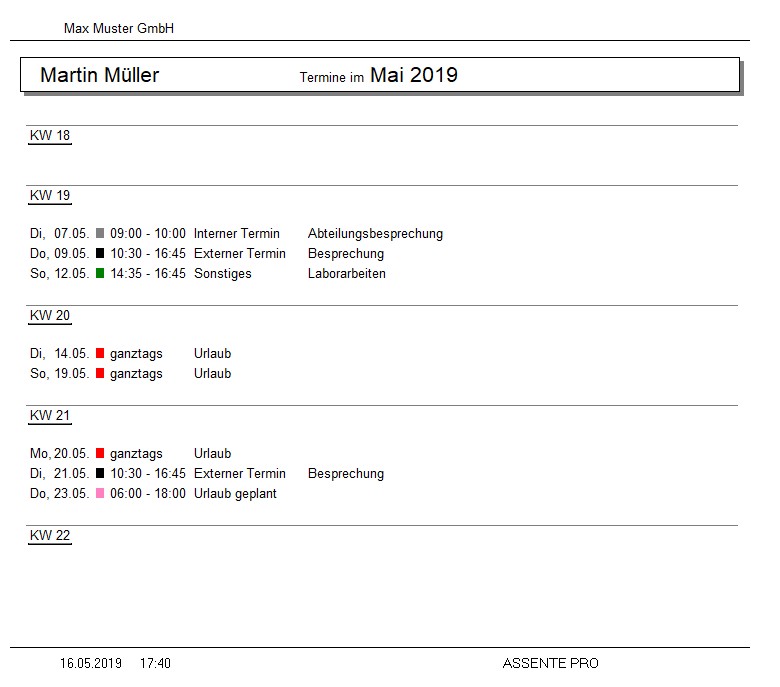Click Urlaub on the So, 19.05. row
Screen dimensions: 780x687
212,374
